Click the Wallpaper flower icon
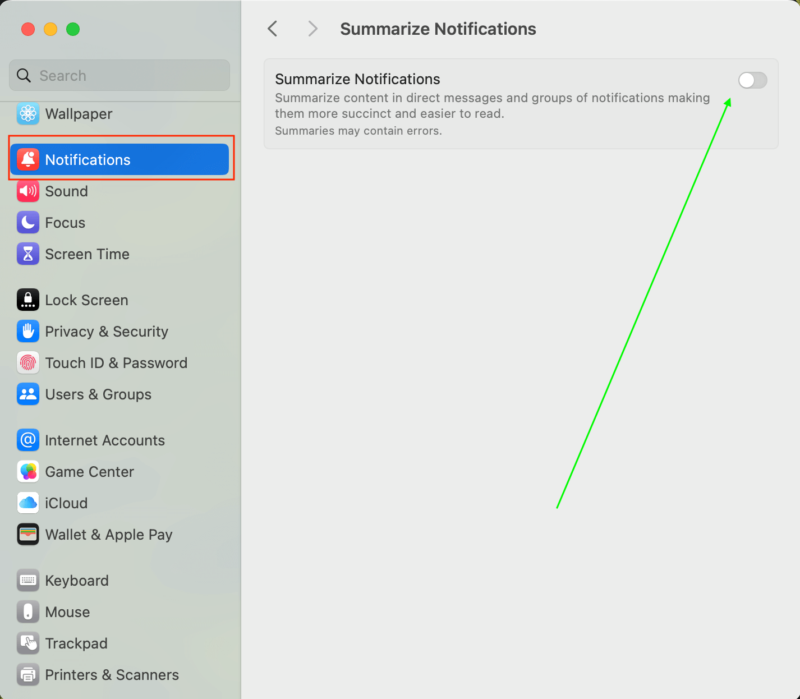Viewport: 800px width, 699px height. pos(28,114)
